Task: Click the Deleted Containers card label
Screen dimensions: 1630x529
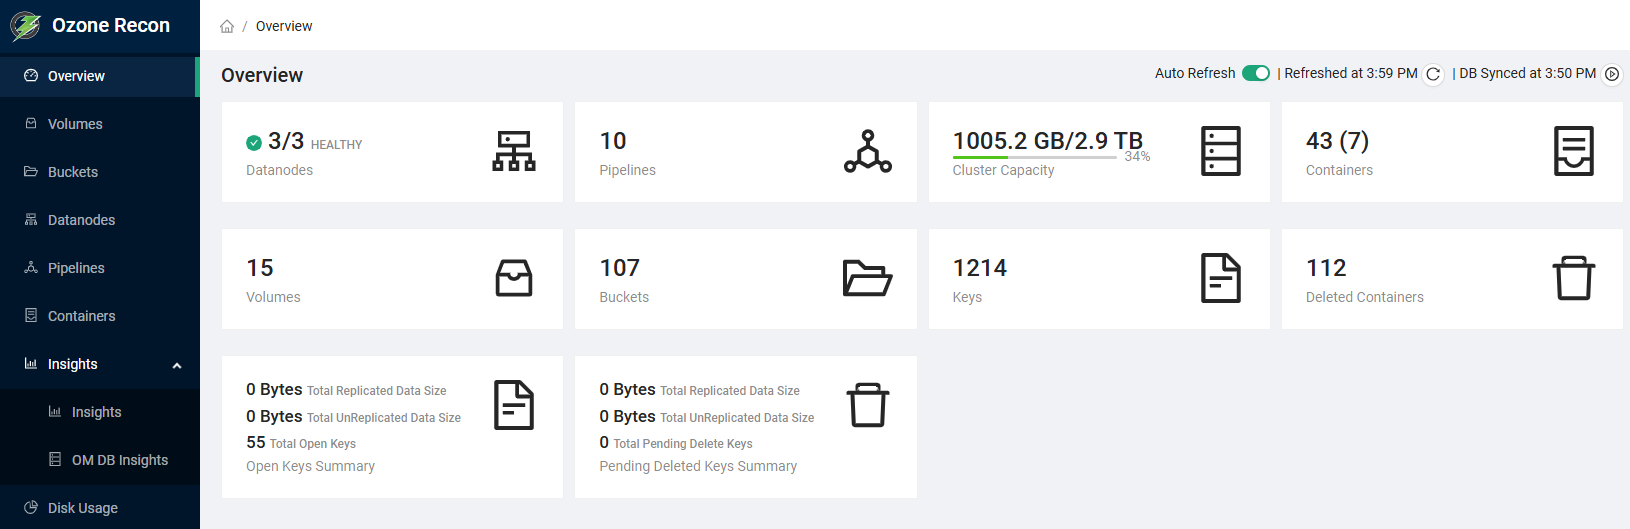Action: point(1365,297)
